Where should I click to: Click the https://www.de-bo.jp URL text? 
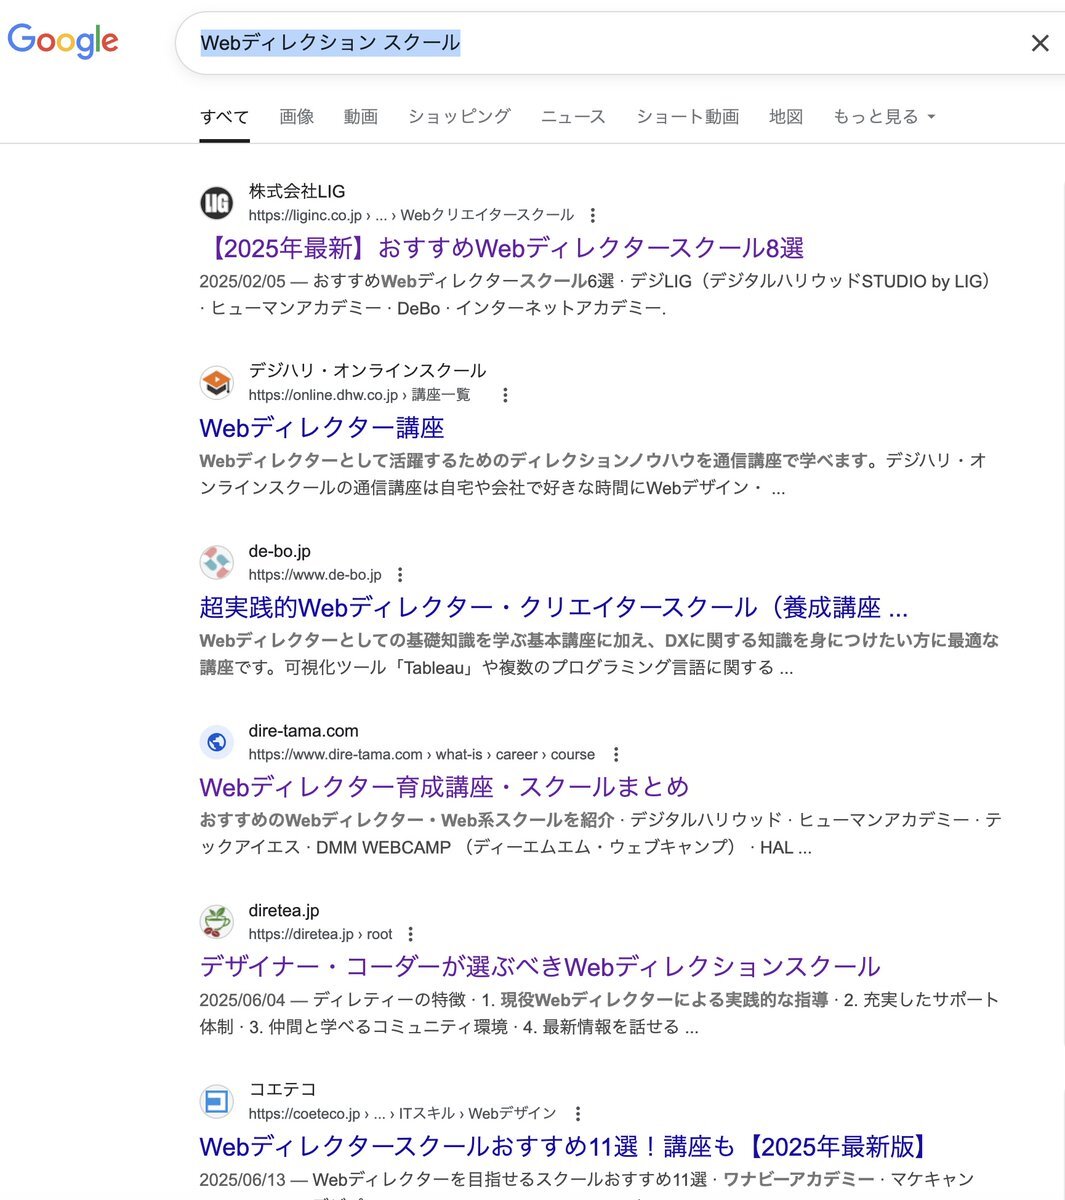coord(315,575)
